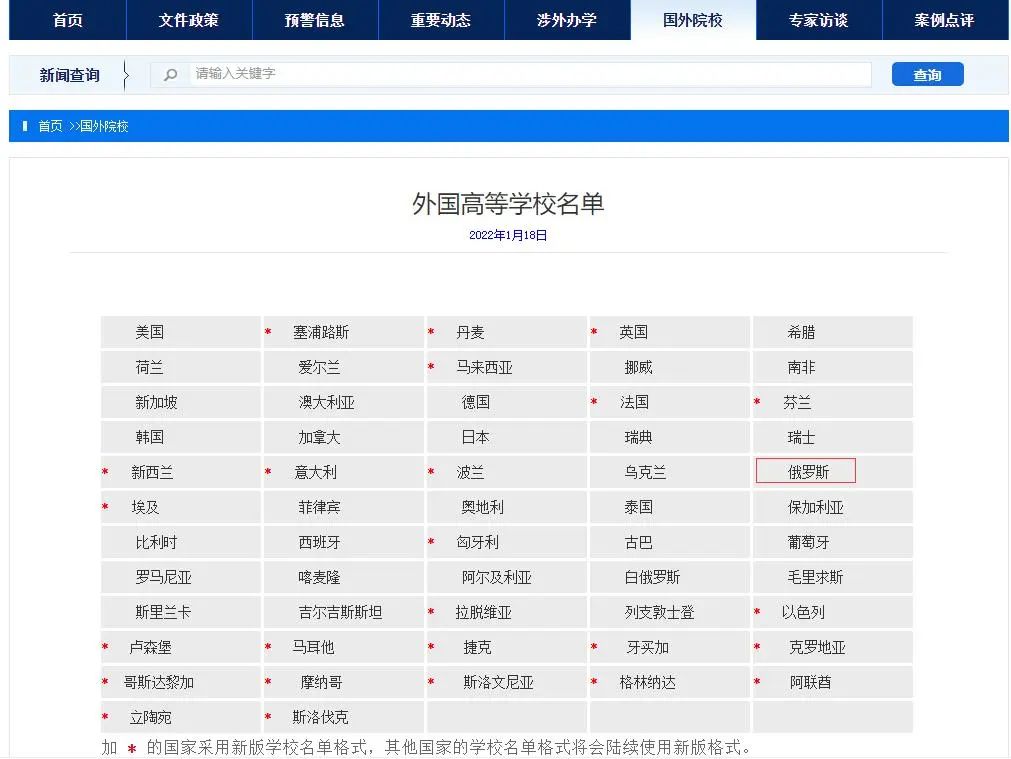Screen dimensions: 1011x759
Task: Browse the 案例点评 section
Action: tap(943, 20)
